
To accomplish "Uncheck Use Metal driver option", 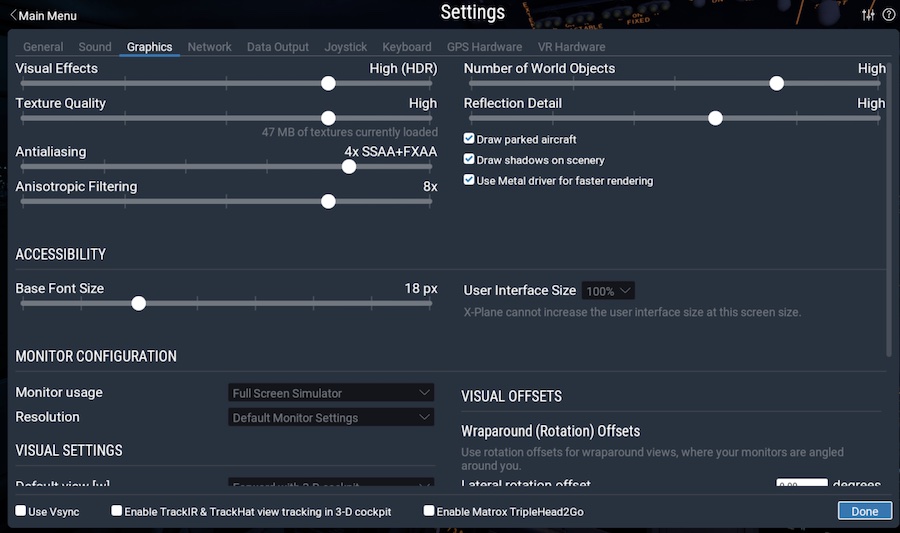I will (x=469, y=181).
